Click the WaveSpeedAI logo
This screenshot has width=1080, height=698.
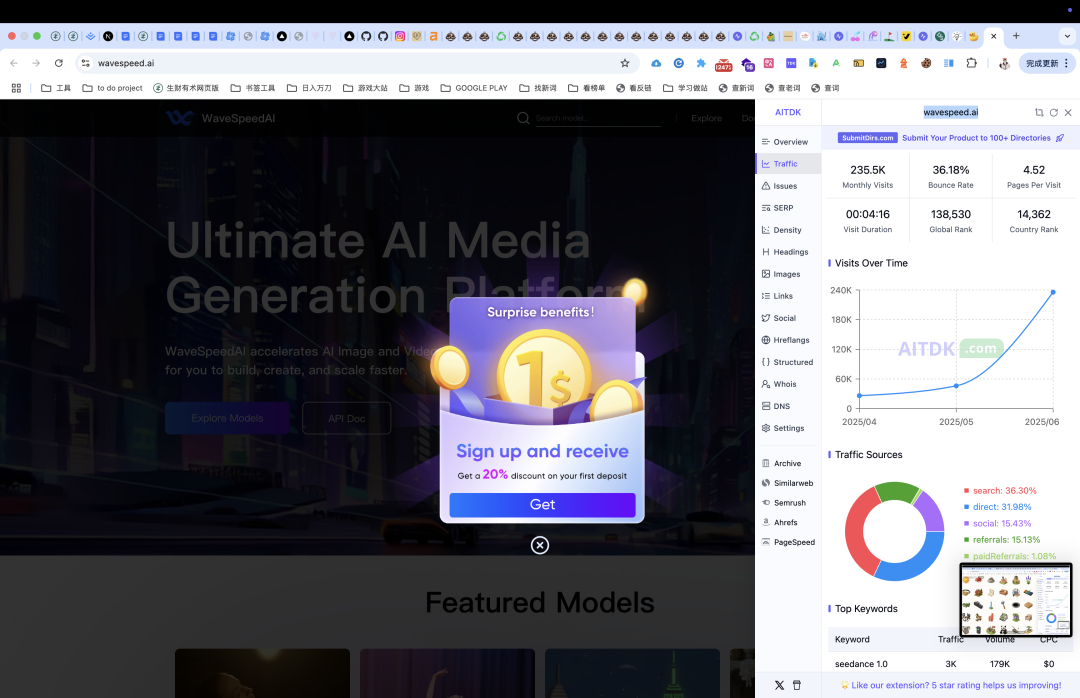coord(220,119)
